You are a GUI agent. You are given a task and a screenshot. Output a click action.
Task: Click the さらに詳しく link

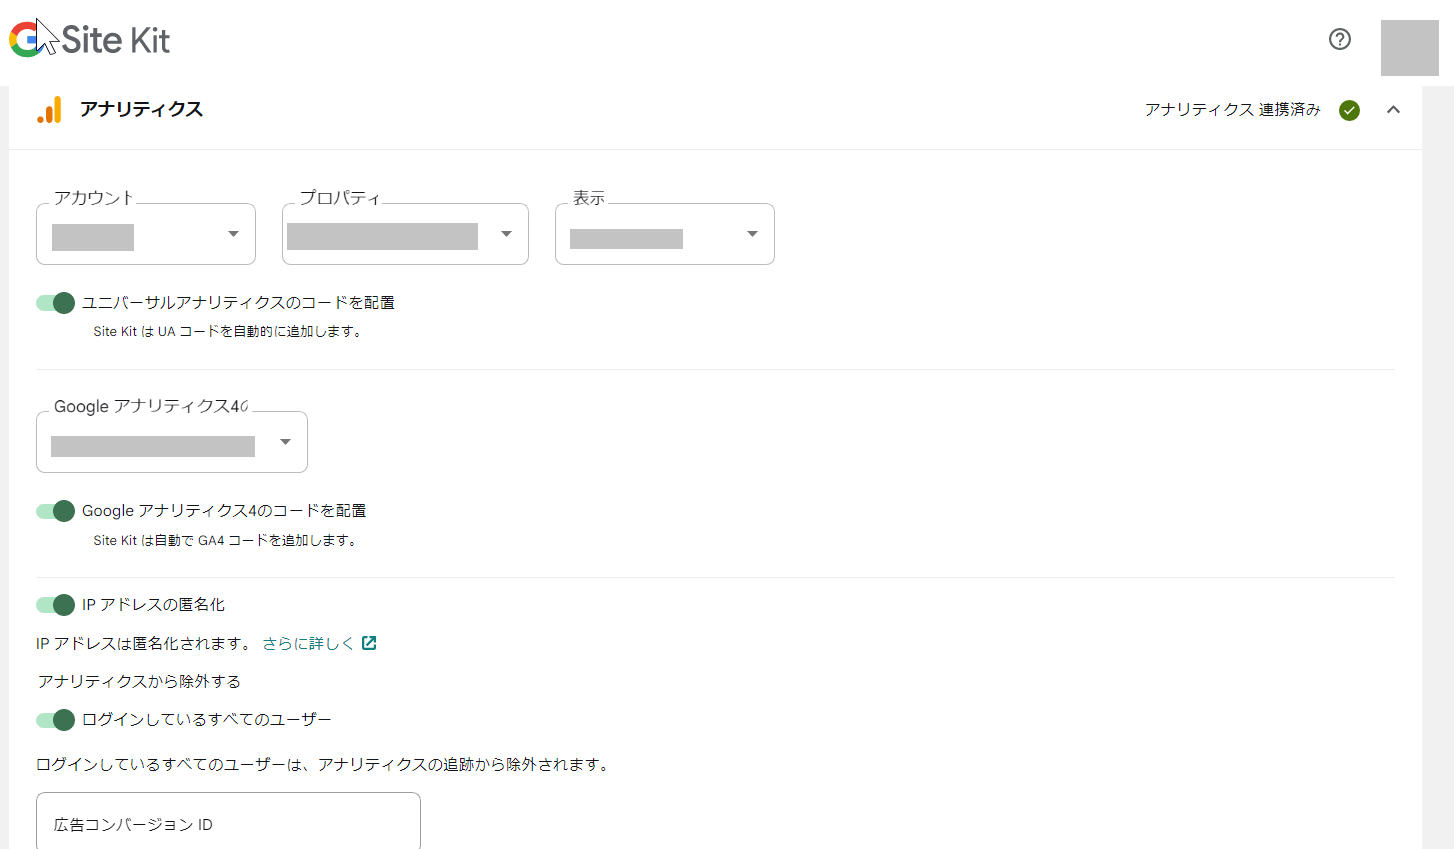(x=308, y=643)
